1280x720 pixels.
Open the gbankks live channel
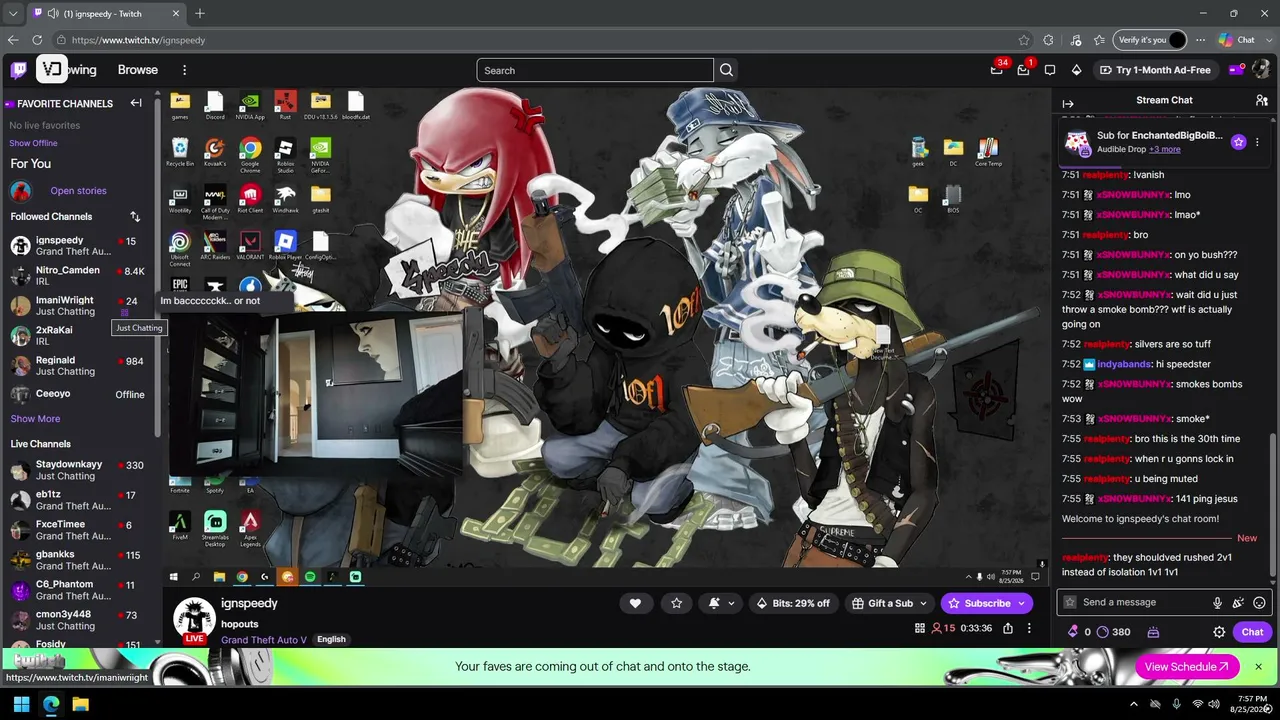coord(78,560)
